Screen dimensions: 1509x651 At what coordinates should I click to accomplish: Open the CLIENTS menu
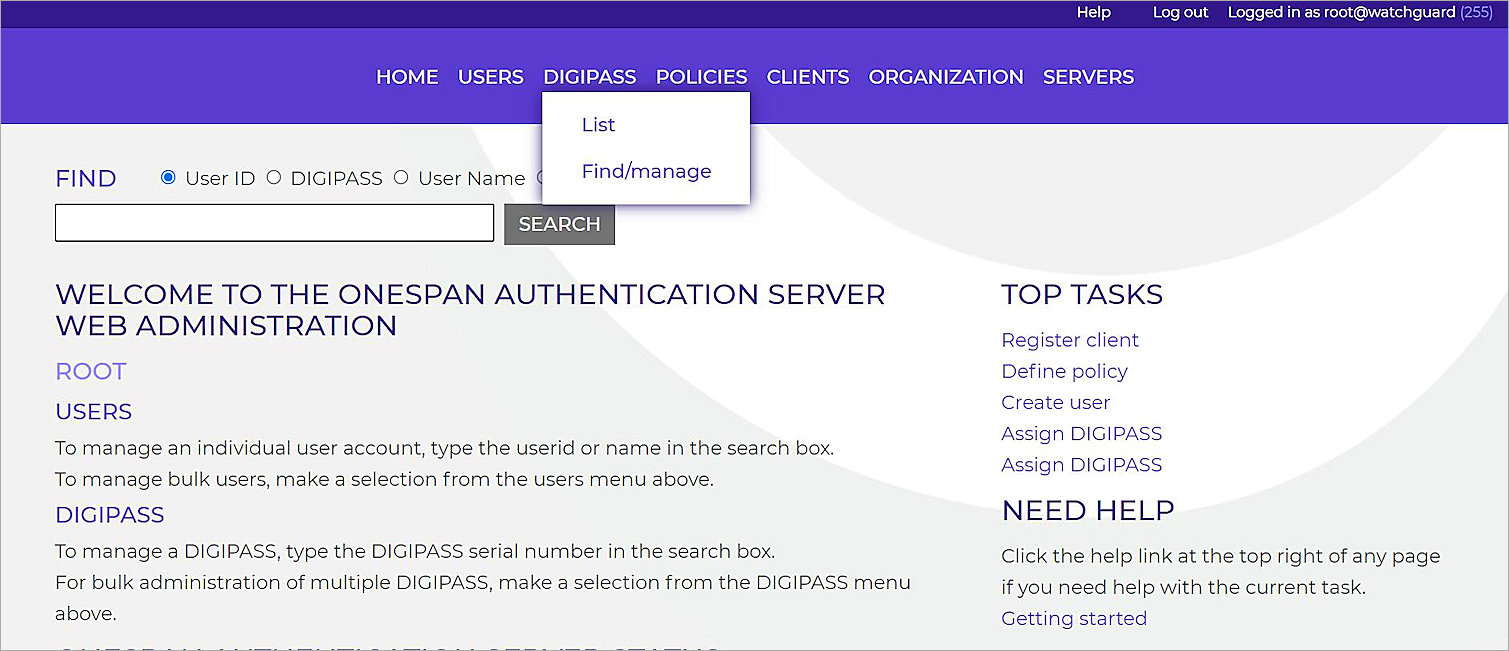(807, 76)
